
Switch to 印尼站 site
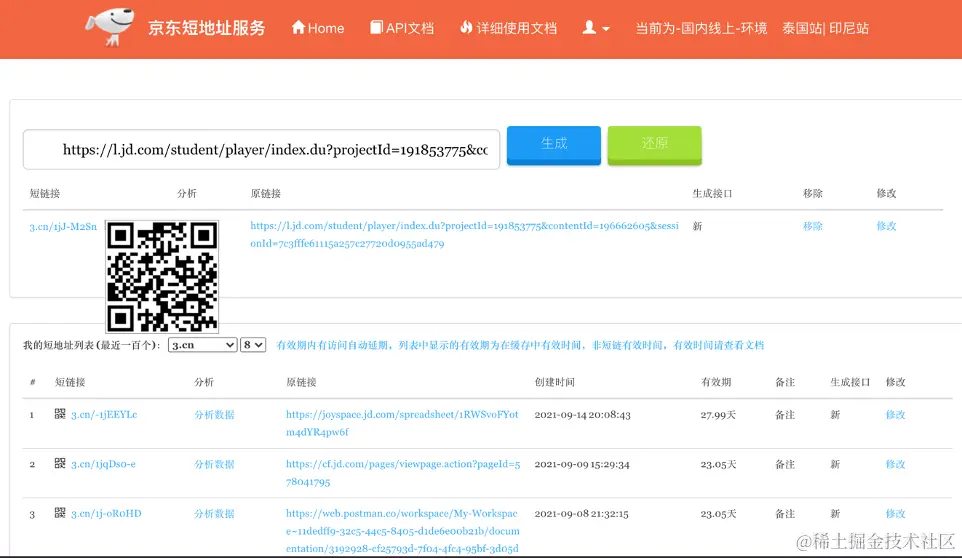[848, 28]
